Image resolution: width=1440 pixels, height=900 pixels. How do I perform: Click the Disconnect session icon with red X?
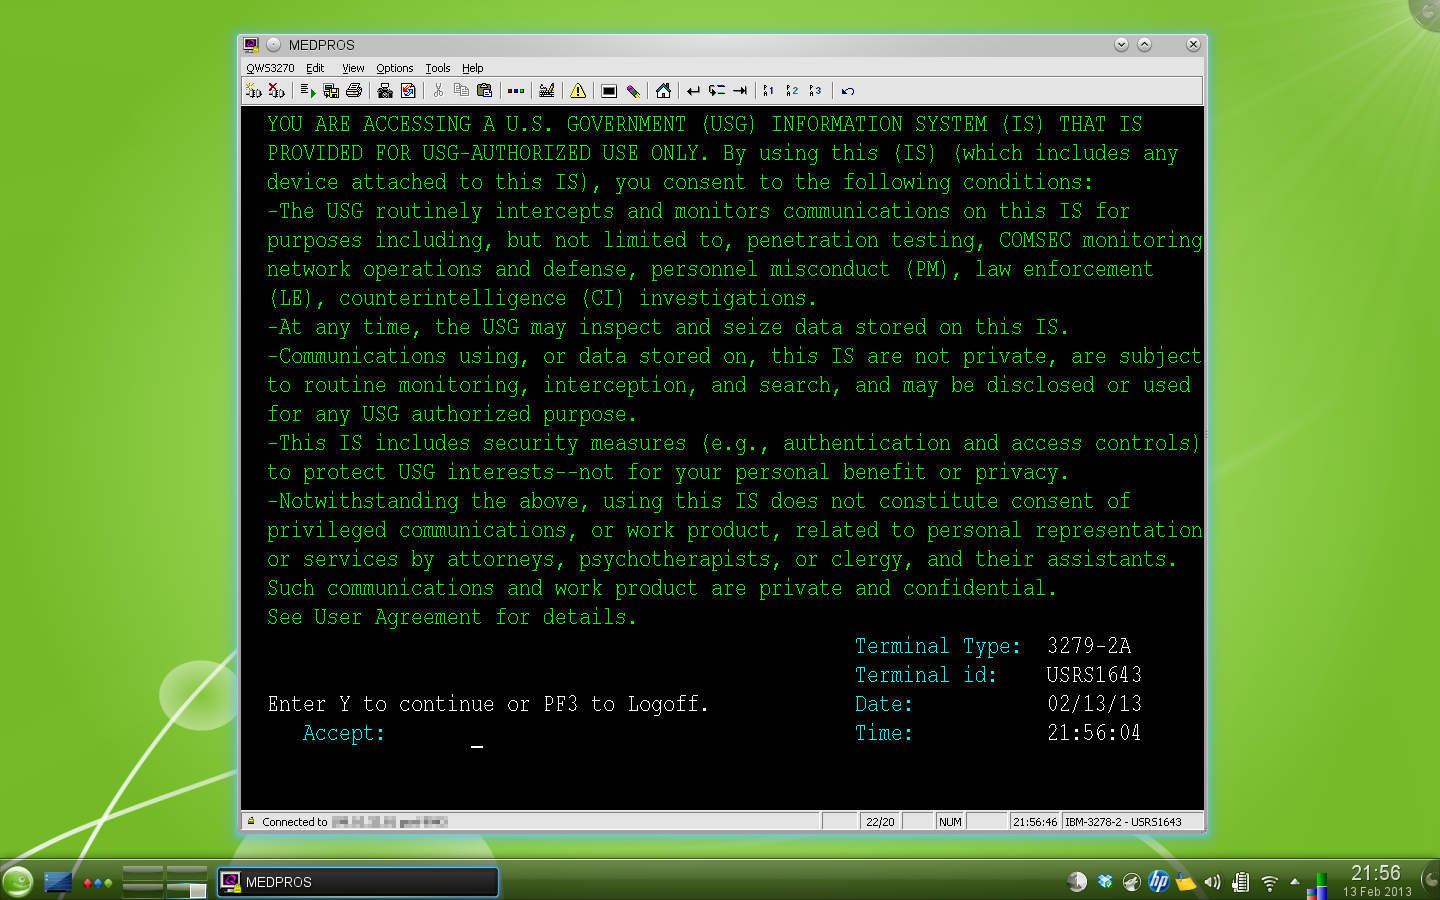[277, 91]
